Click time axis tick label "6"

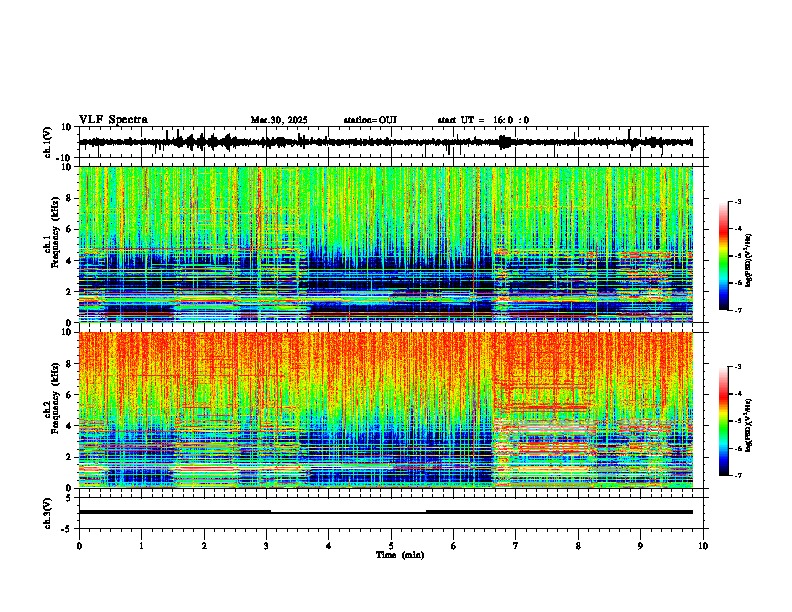[x=453, y=546]
